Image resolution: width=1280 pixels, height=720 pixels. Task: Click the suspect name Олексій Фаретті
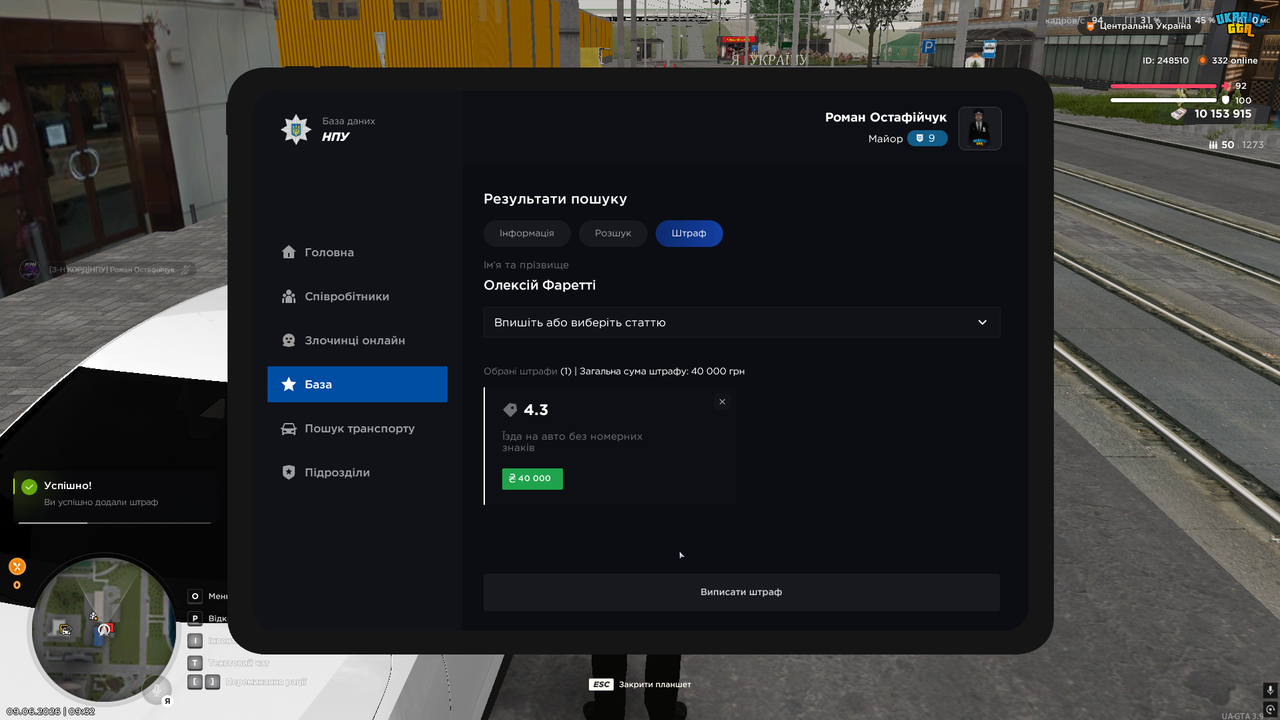point(540,286)
